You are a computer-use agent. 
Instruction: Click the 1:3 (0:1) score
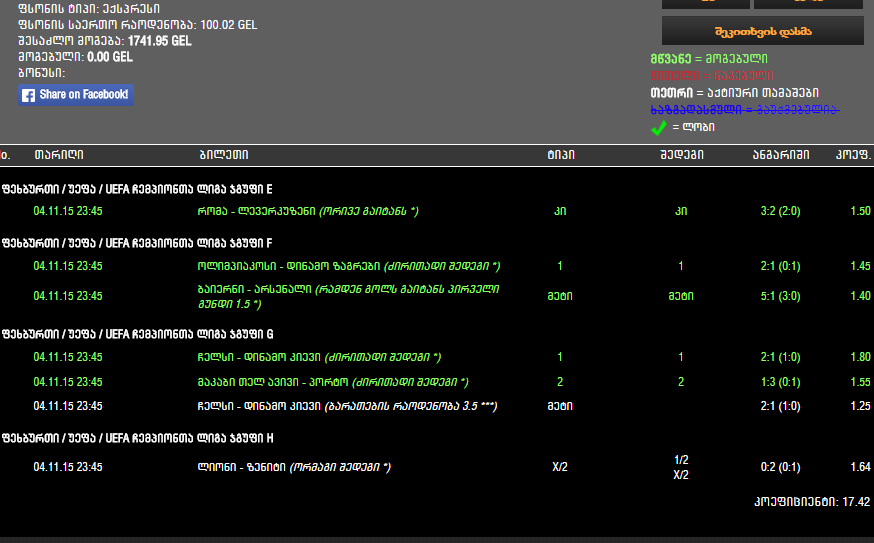tap(780, 382)
